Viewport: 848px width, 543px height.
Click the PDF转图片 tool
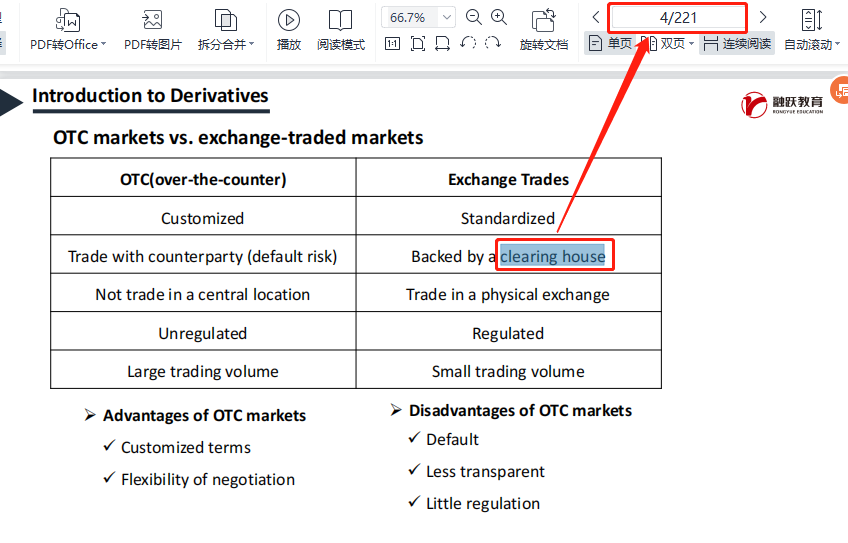pyautogui.click(x=152, y=29)
